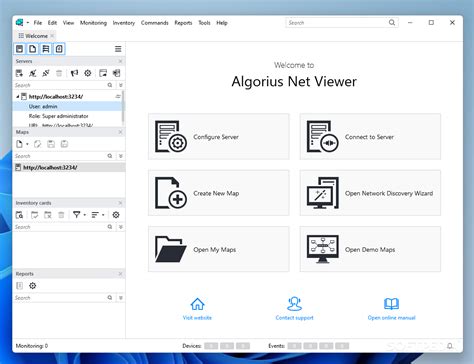Click the find card icon in Inventory cards toolbar
The image size is (474, 364).
[x=19, y=215]
